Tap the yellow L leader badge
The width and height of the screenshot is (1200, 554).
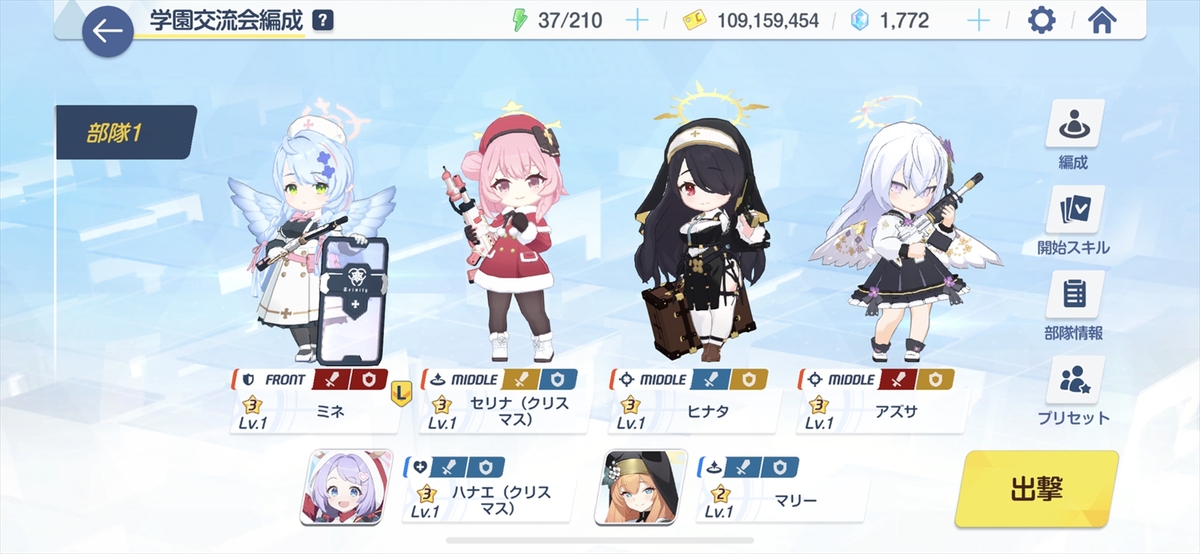tap(401, 391)
